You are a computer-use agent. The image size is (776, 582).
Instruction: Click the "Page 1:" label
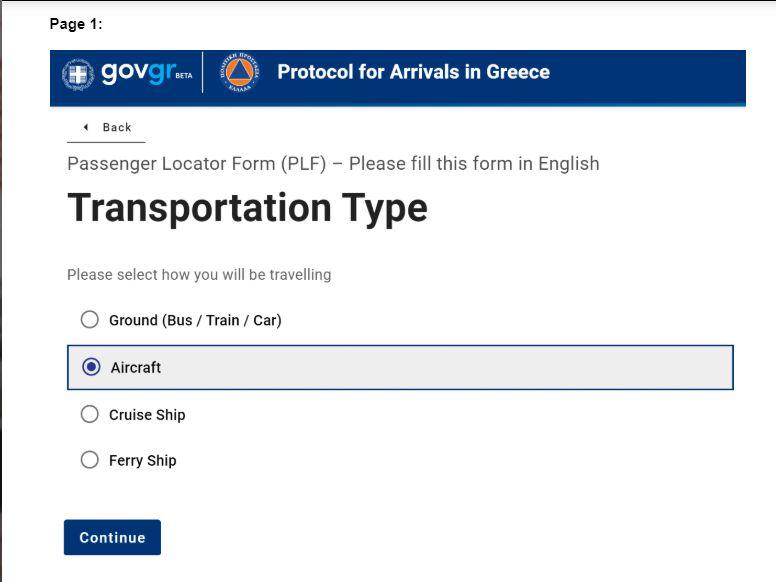(x=76, y=24)
